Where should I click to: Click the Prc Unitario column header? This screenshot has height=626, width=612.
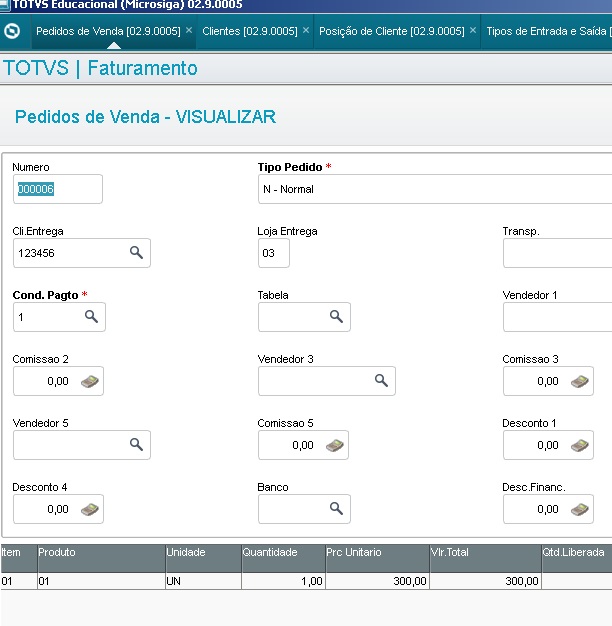click(x=378, y=558)
